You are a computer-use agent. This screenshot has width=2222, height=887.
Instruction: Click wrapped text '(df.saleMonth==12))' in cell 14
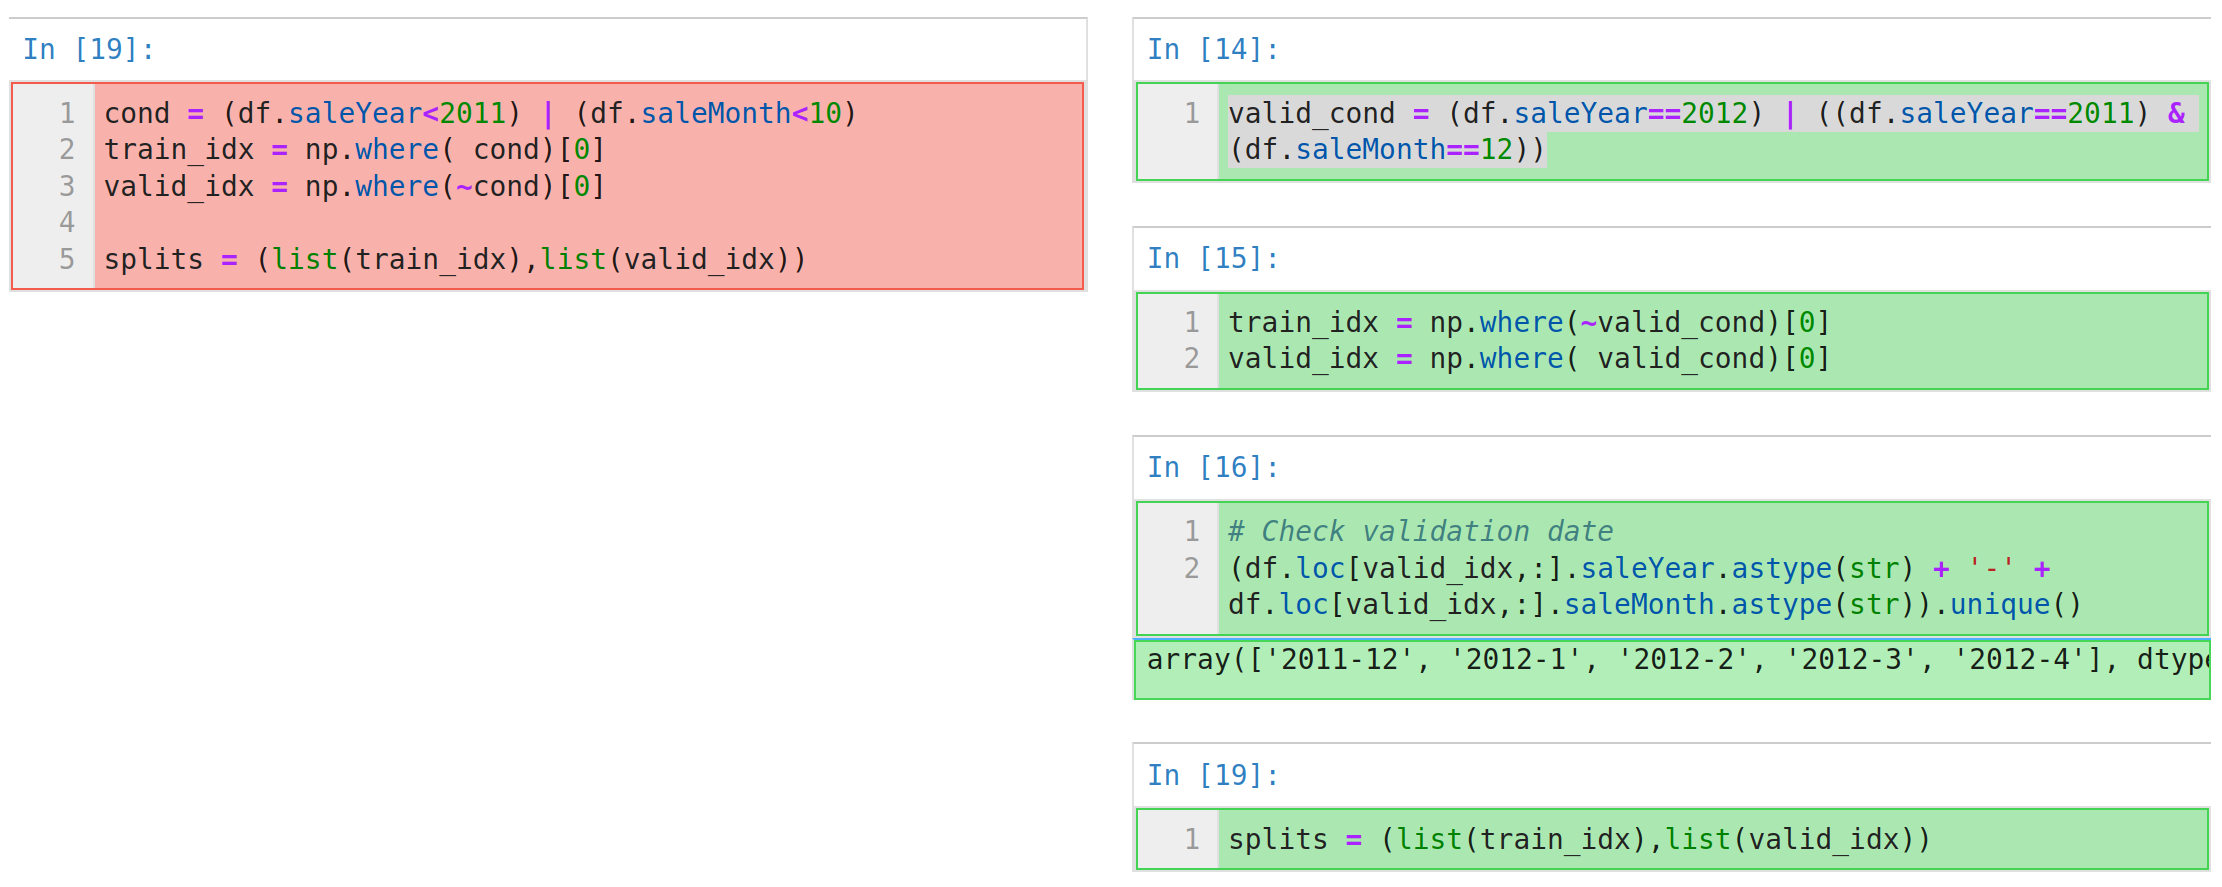[x=1387, y=150]
